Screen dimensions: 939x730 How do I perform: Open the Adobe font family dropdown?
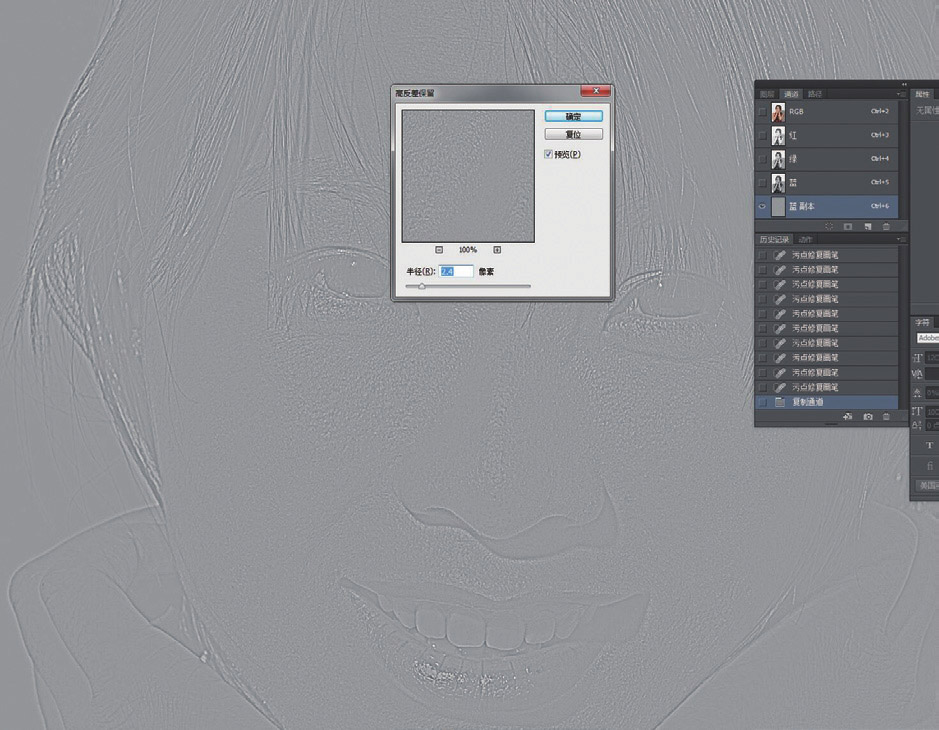(927, 338)
